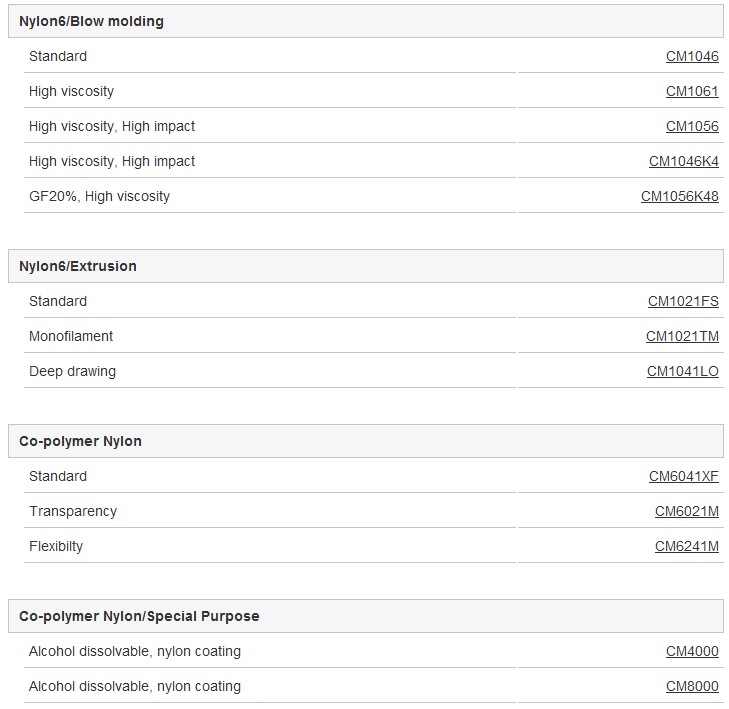This screenshot has width=729, height=709.
Task: Open the CM6241M flexibility grade link
Action: pos(687,546)
